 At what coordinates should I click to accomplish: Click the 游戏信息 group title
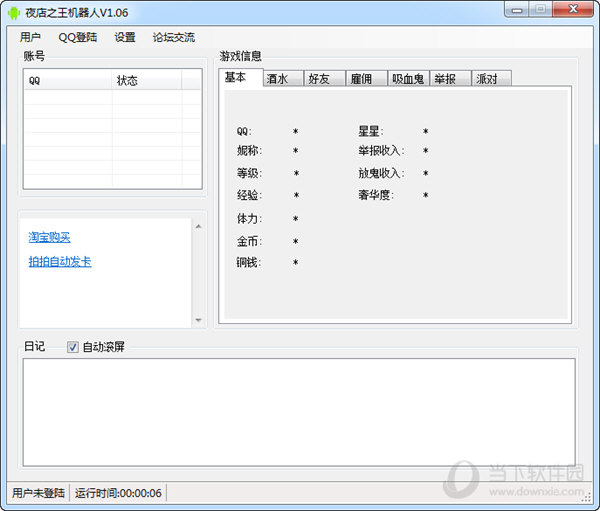tap(240, 56)
